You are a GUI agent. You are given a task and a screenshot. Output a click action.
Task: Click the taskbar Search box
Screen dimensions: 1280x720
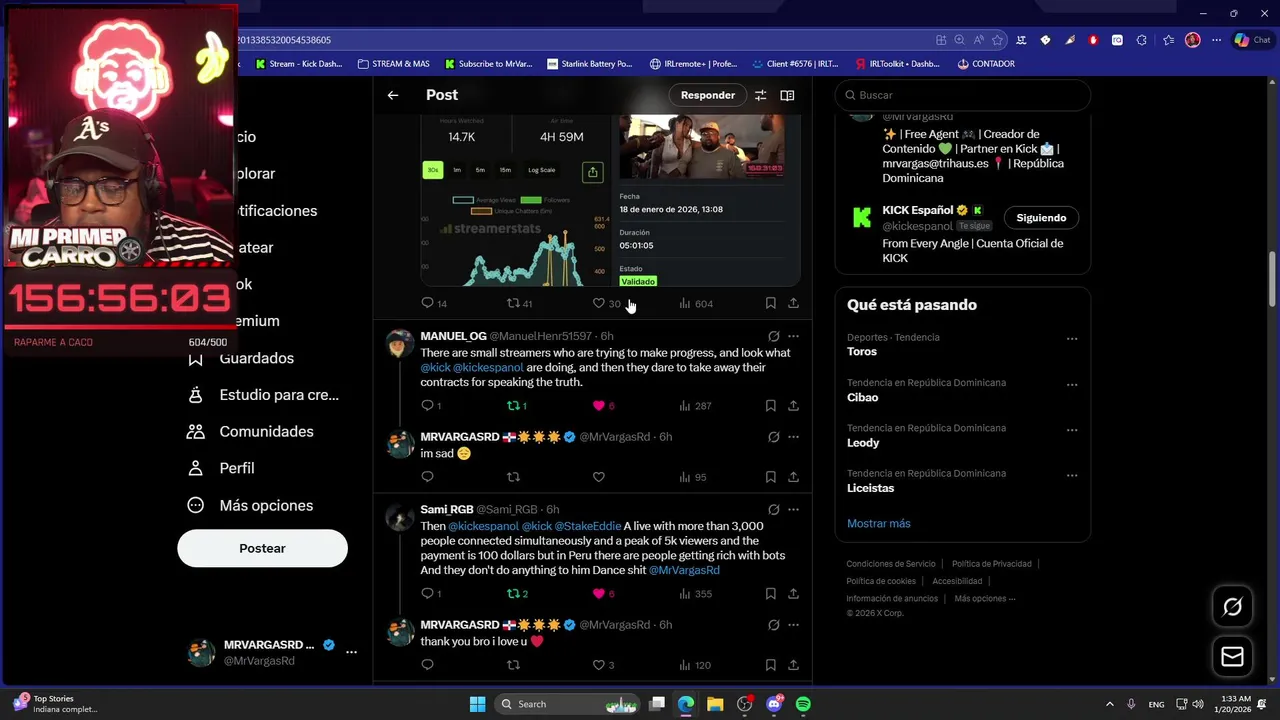568,704
